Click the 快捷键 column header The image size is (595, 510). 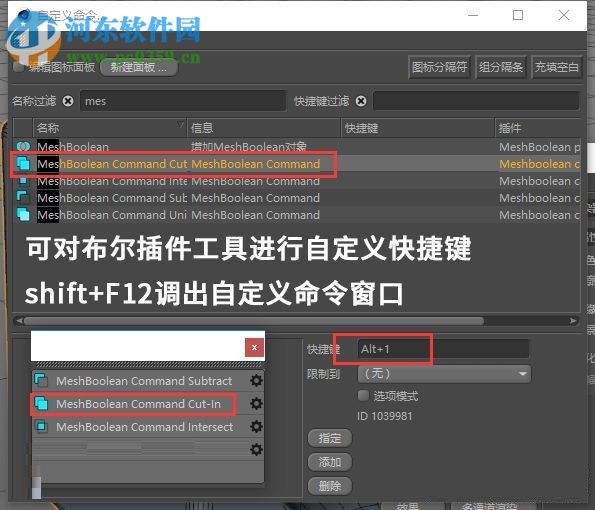coord(418,128)
